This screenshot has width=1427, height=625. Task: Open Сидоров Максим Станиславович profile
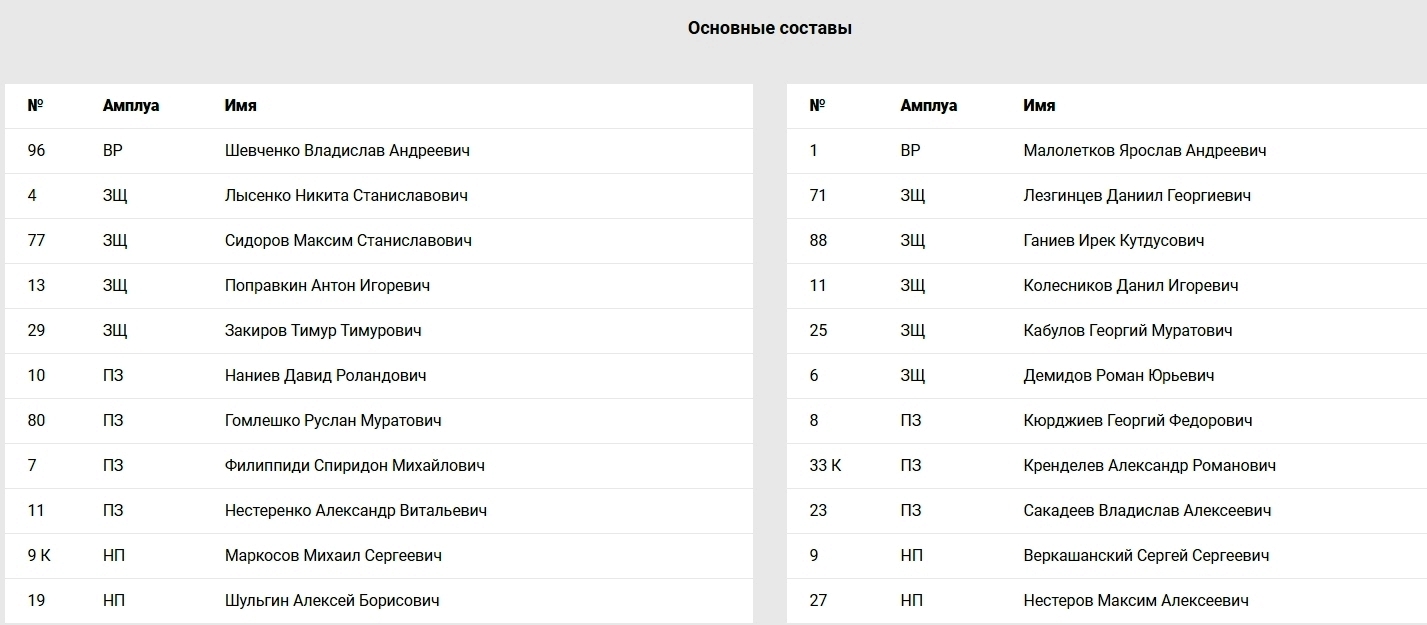tap(348, 241)
